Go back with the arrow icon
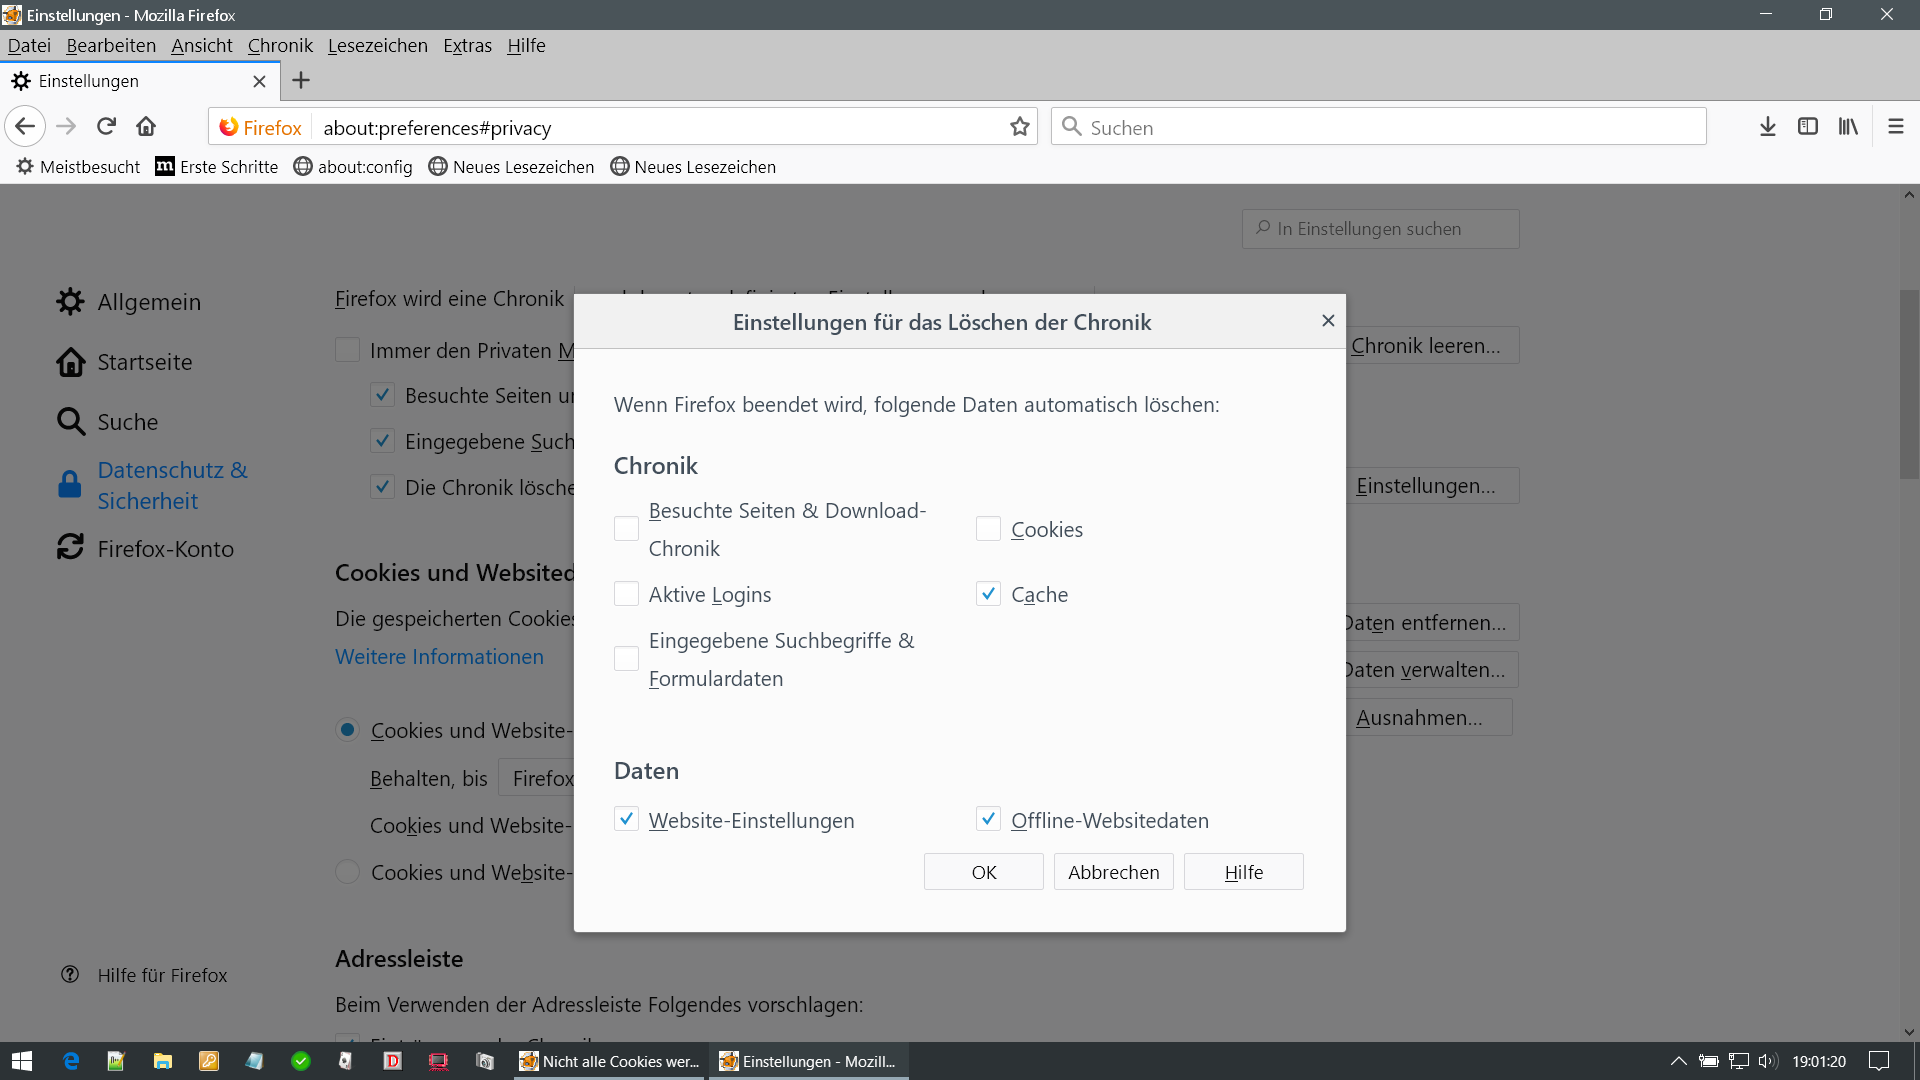 coord(25,127)
